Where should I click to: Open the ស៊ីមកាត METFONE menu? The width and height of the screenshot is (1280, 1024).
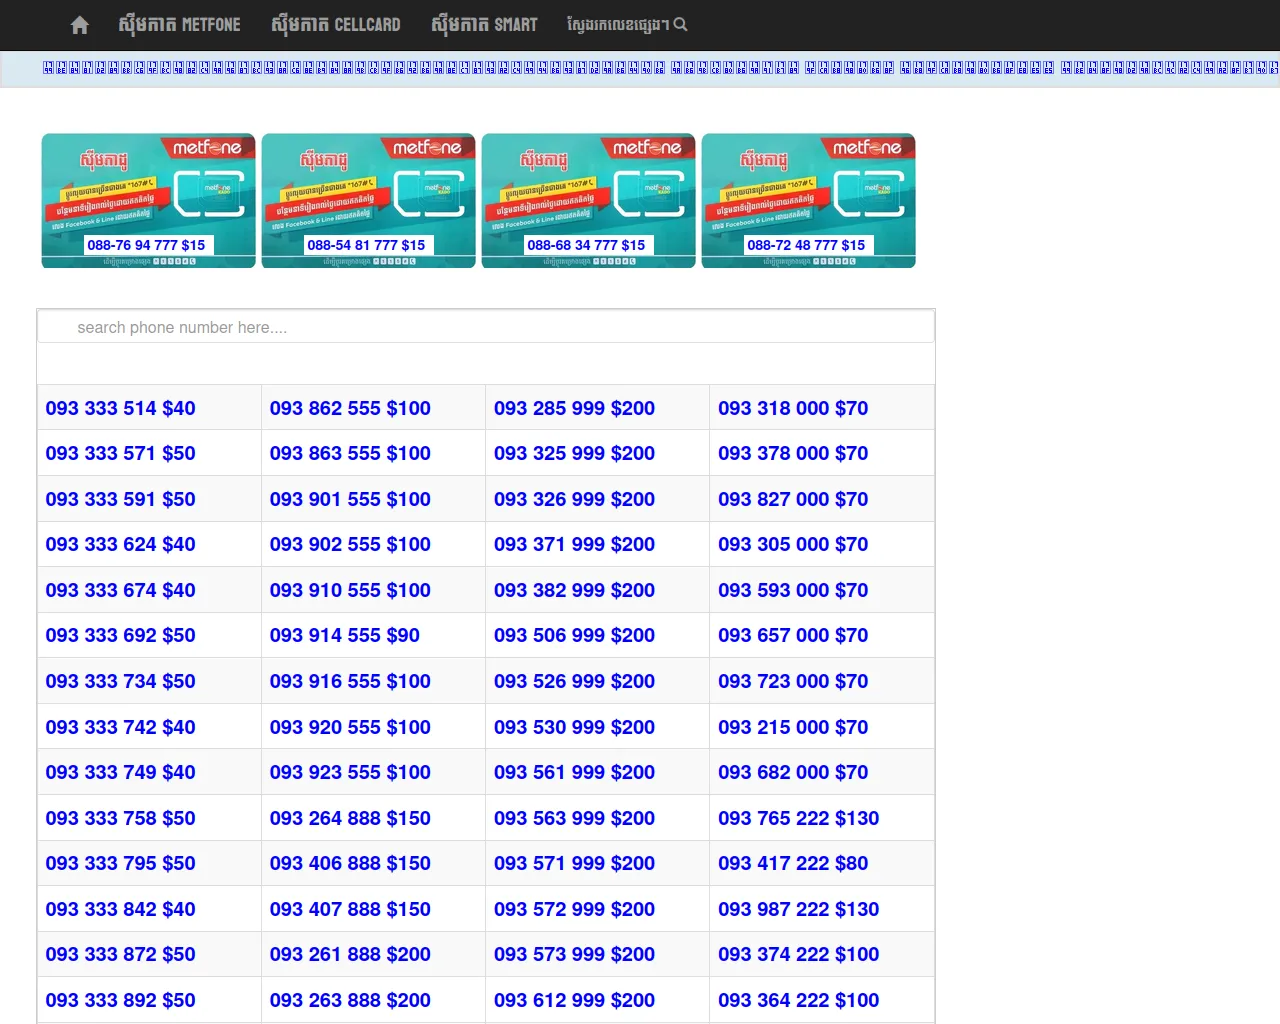click(x=180, y=25)
